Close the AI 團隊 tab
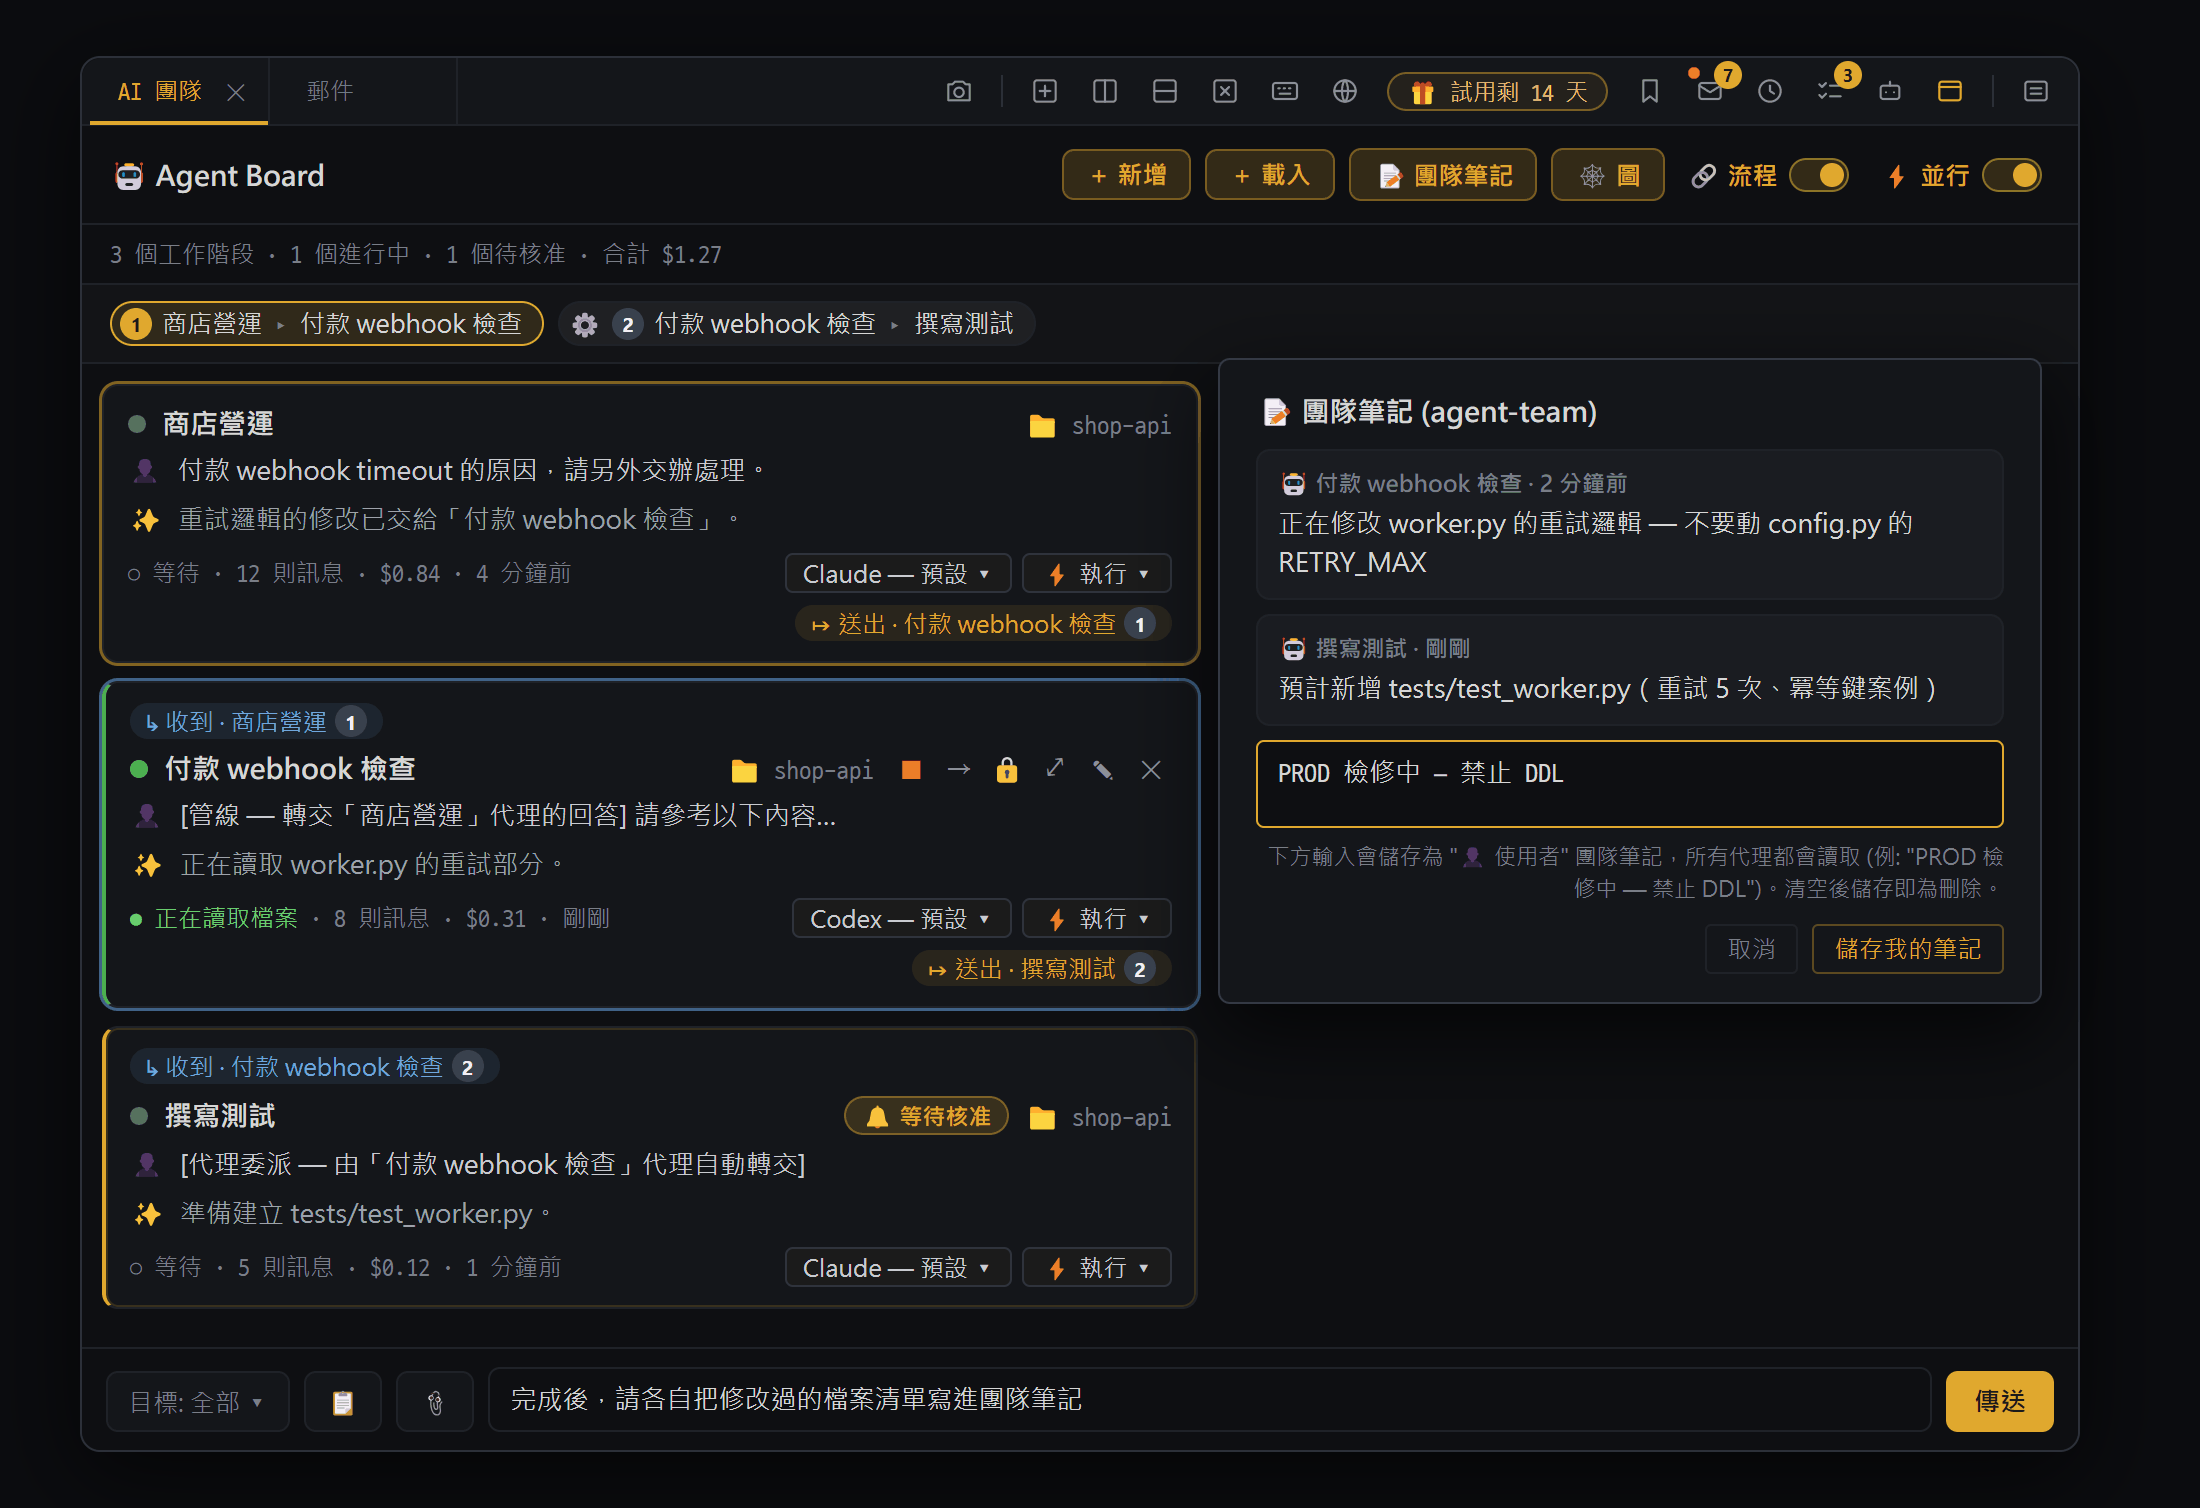Viewport: 2200px width, 1508px height. click(x=236, y=93)
